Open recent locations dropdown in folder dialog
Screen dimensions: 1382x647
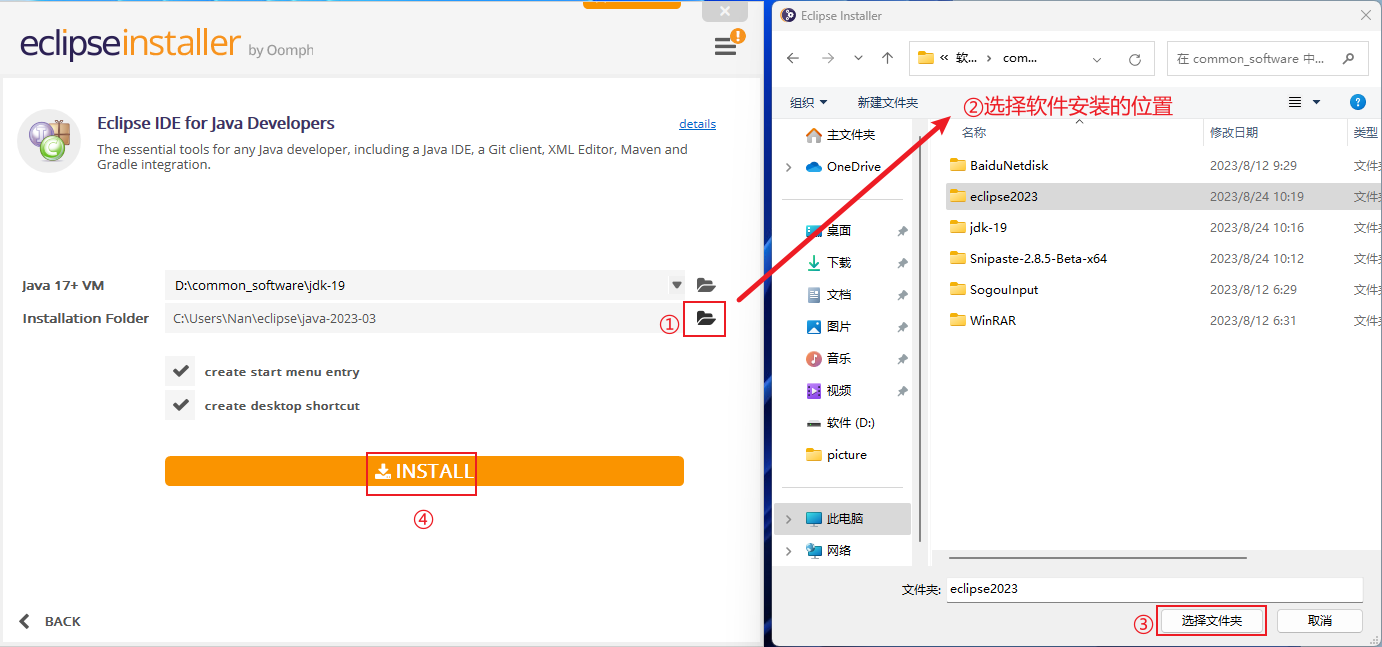coord(858,58)
